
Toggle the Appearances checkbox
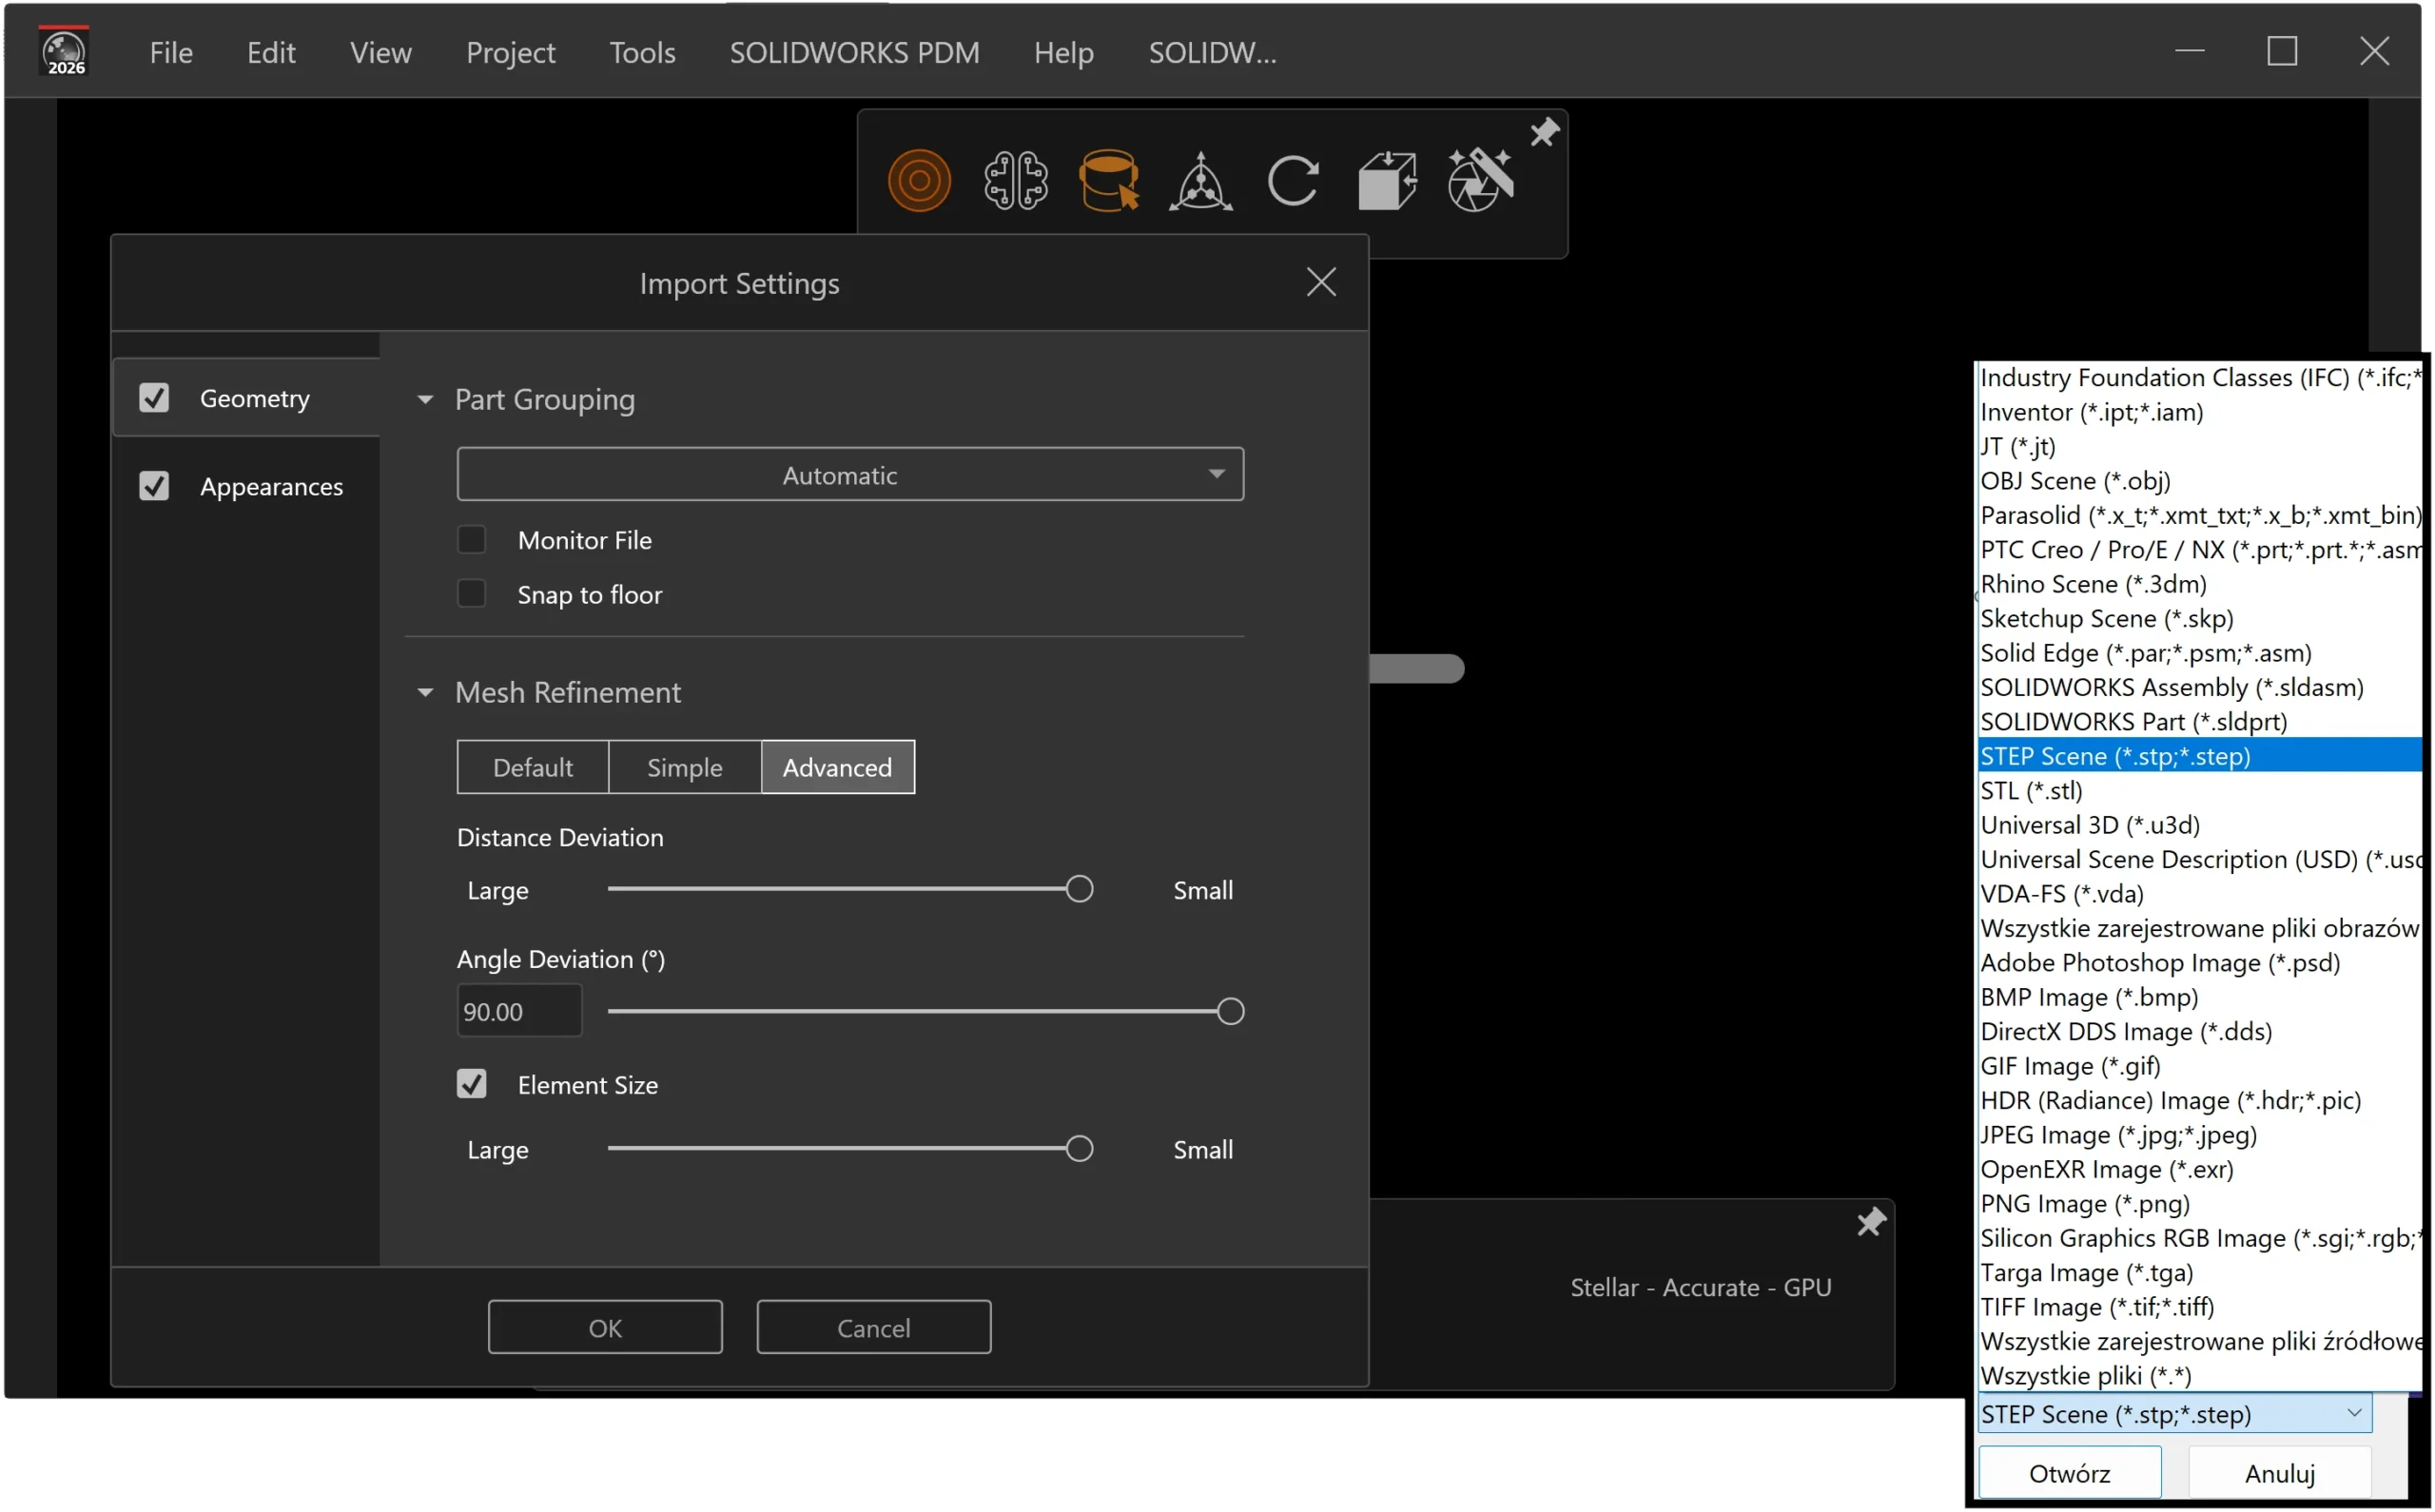coord(154,486)
